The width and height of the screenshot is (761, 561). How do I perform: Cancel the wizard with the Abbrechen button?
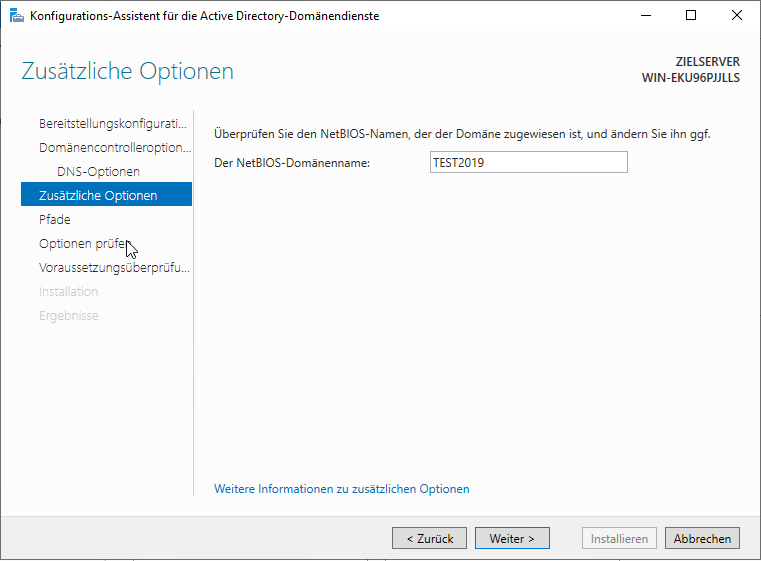(702, 538)
